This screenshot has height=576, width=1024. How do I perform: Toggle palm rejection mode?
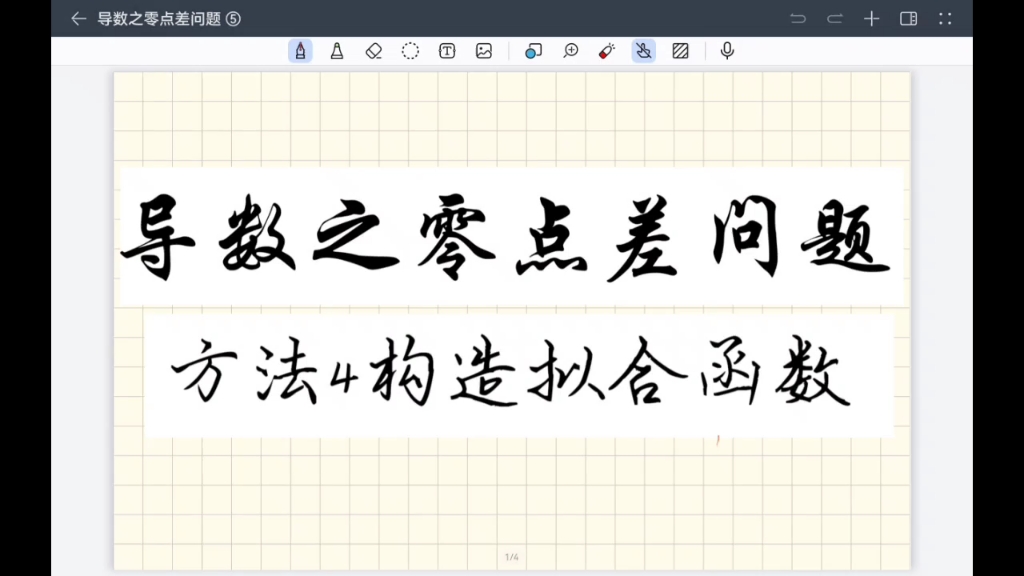[643, 50]
